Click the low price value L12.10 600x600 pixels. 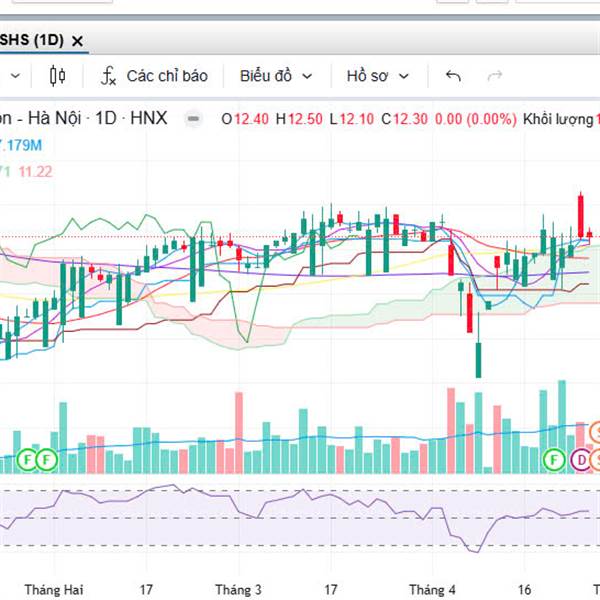[x=352, y=119]
